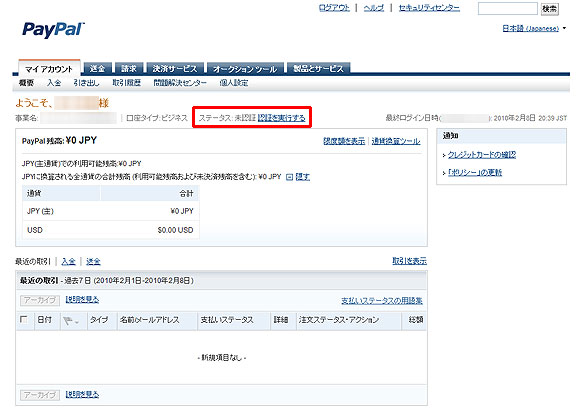The width and height of the screenshot is (580, 413).
Task: Click the JPY (主) currency row
Action: [111, 211]
